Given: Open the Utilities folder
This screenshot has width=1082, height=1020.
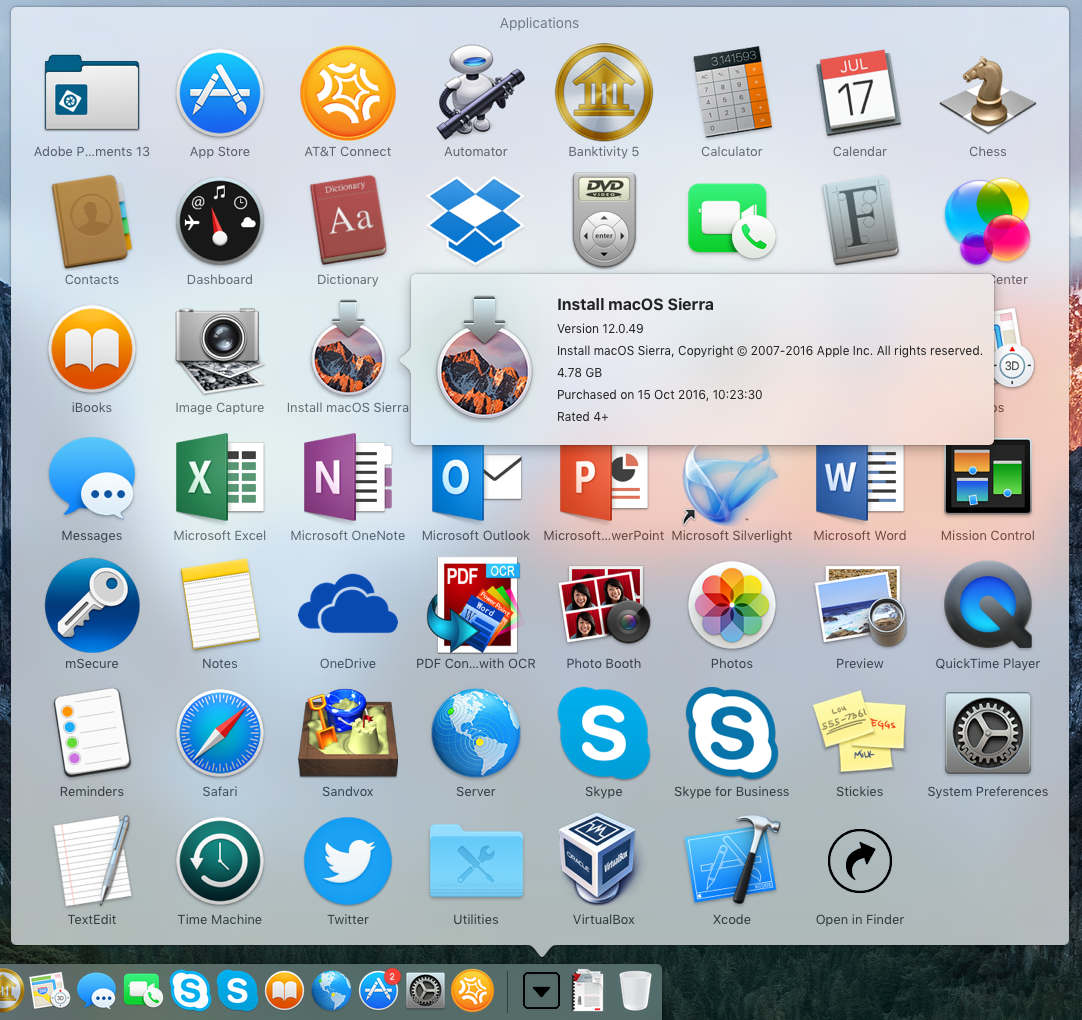Looking at the screenshot, I should (x=476, y=861).
